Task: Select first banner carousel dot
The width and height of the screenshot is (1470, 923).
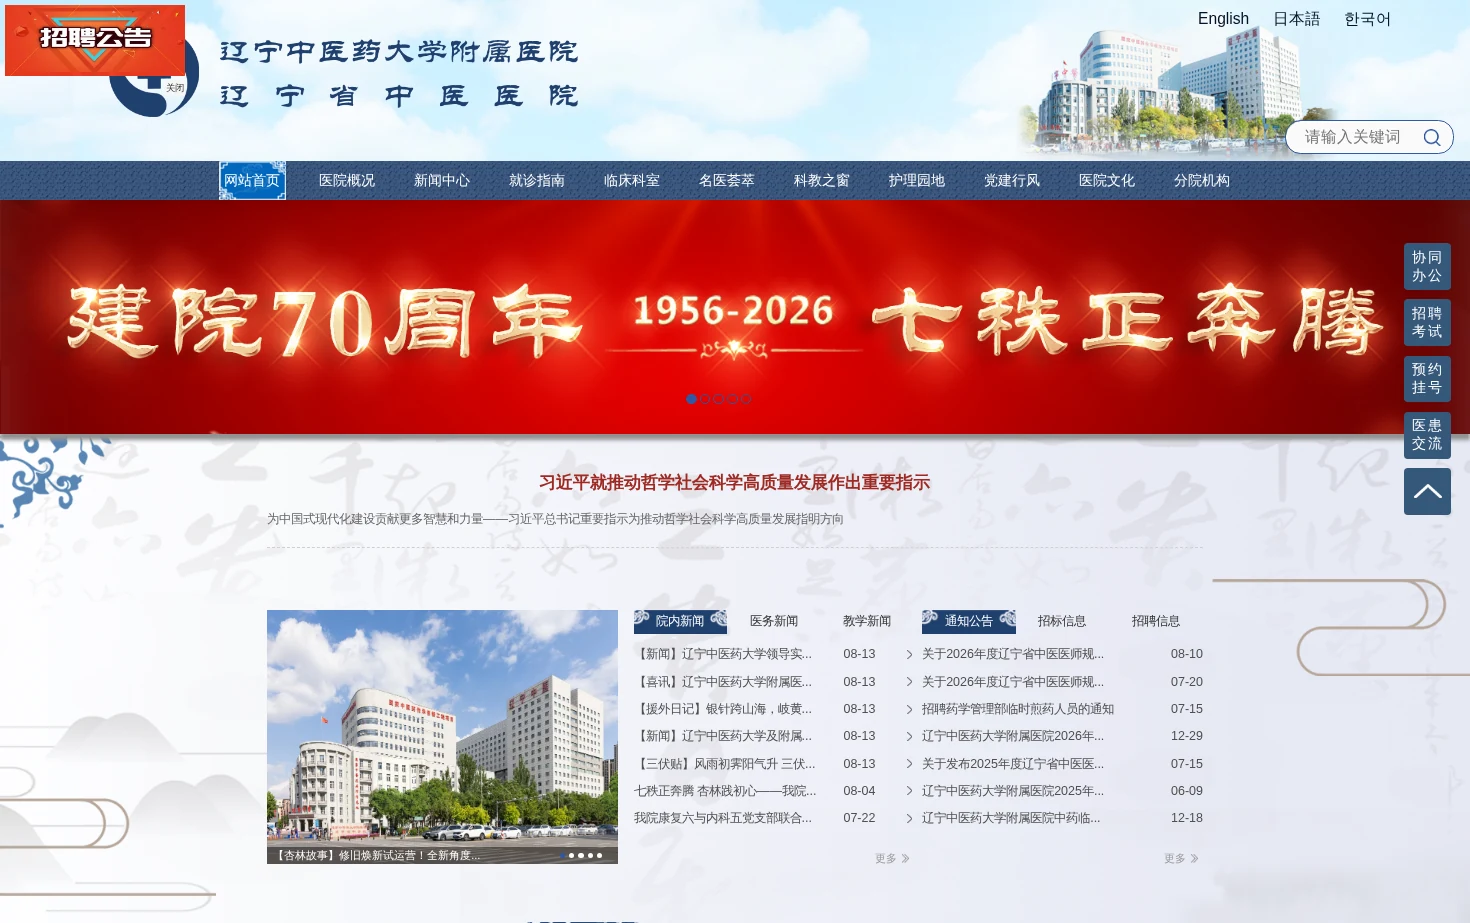Action: click(691, 399)
